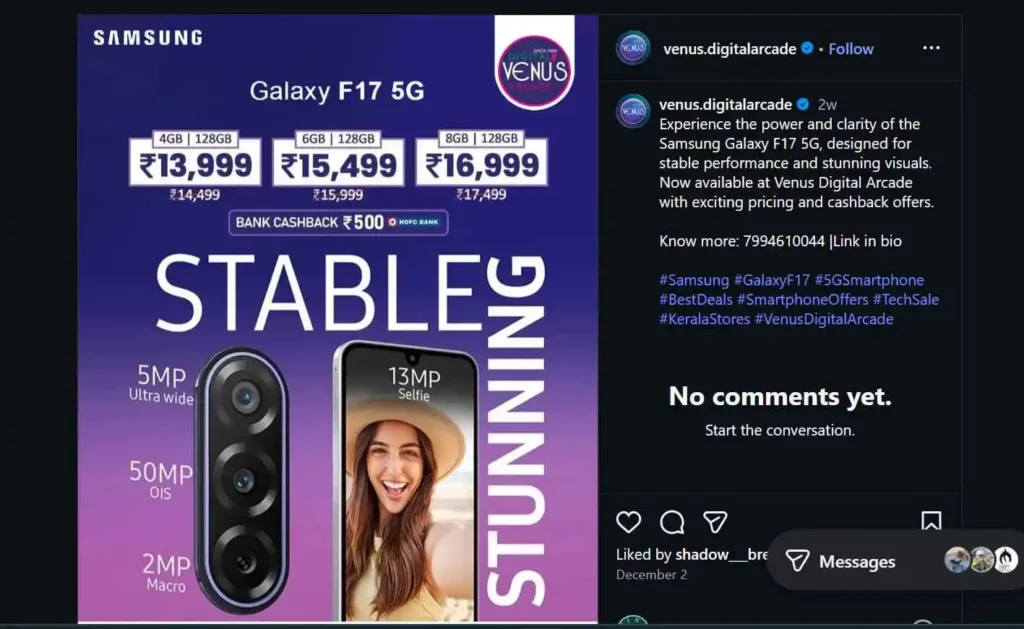Open comments with the speech bubble icon
This screenshot has height=629, width=1024.
click(x=672, y=522)
